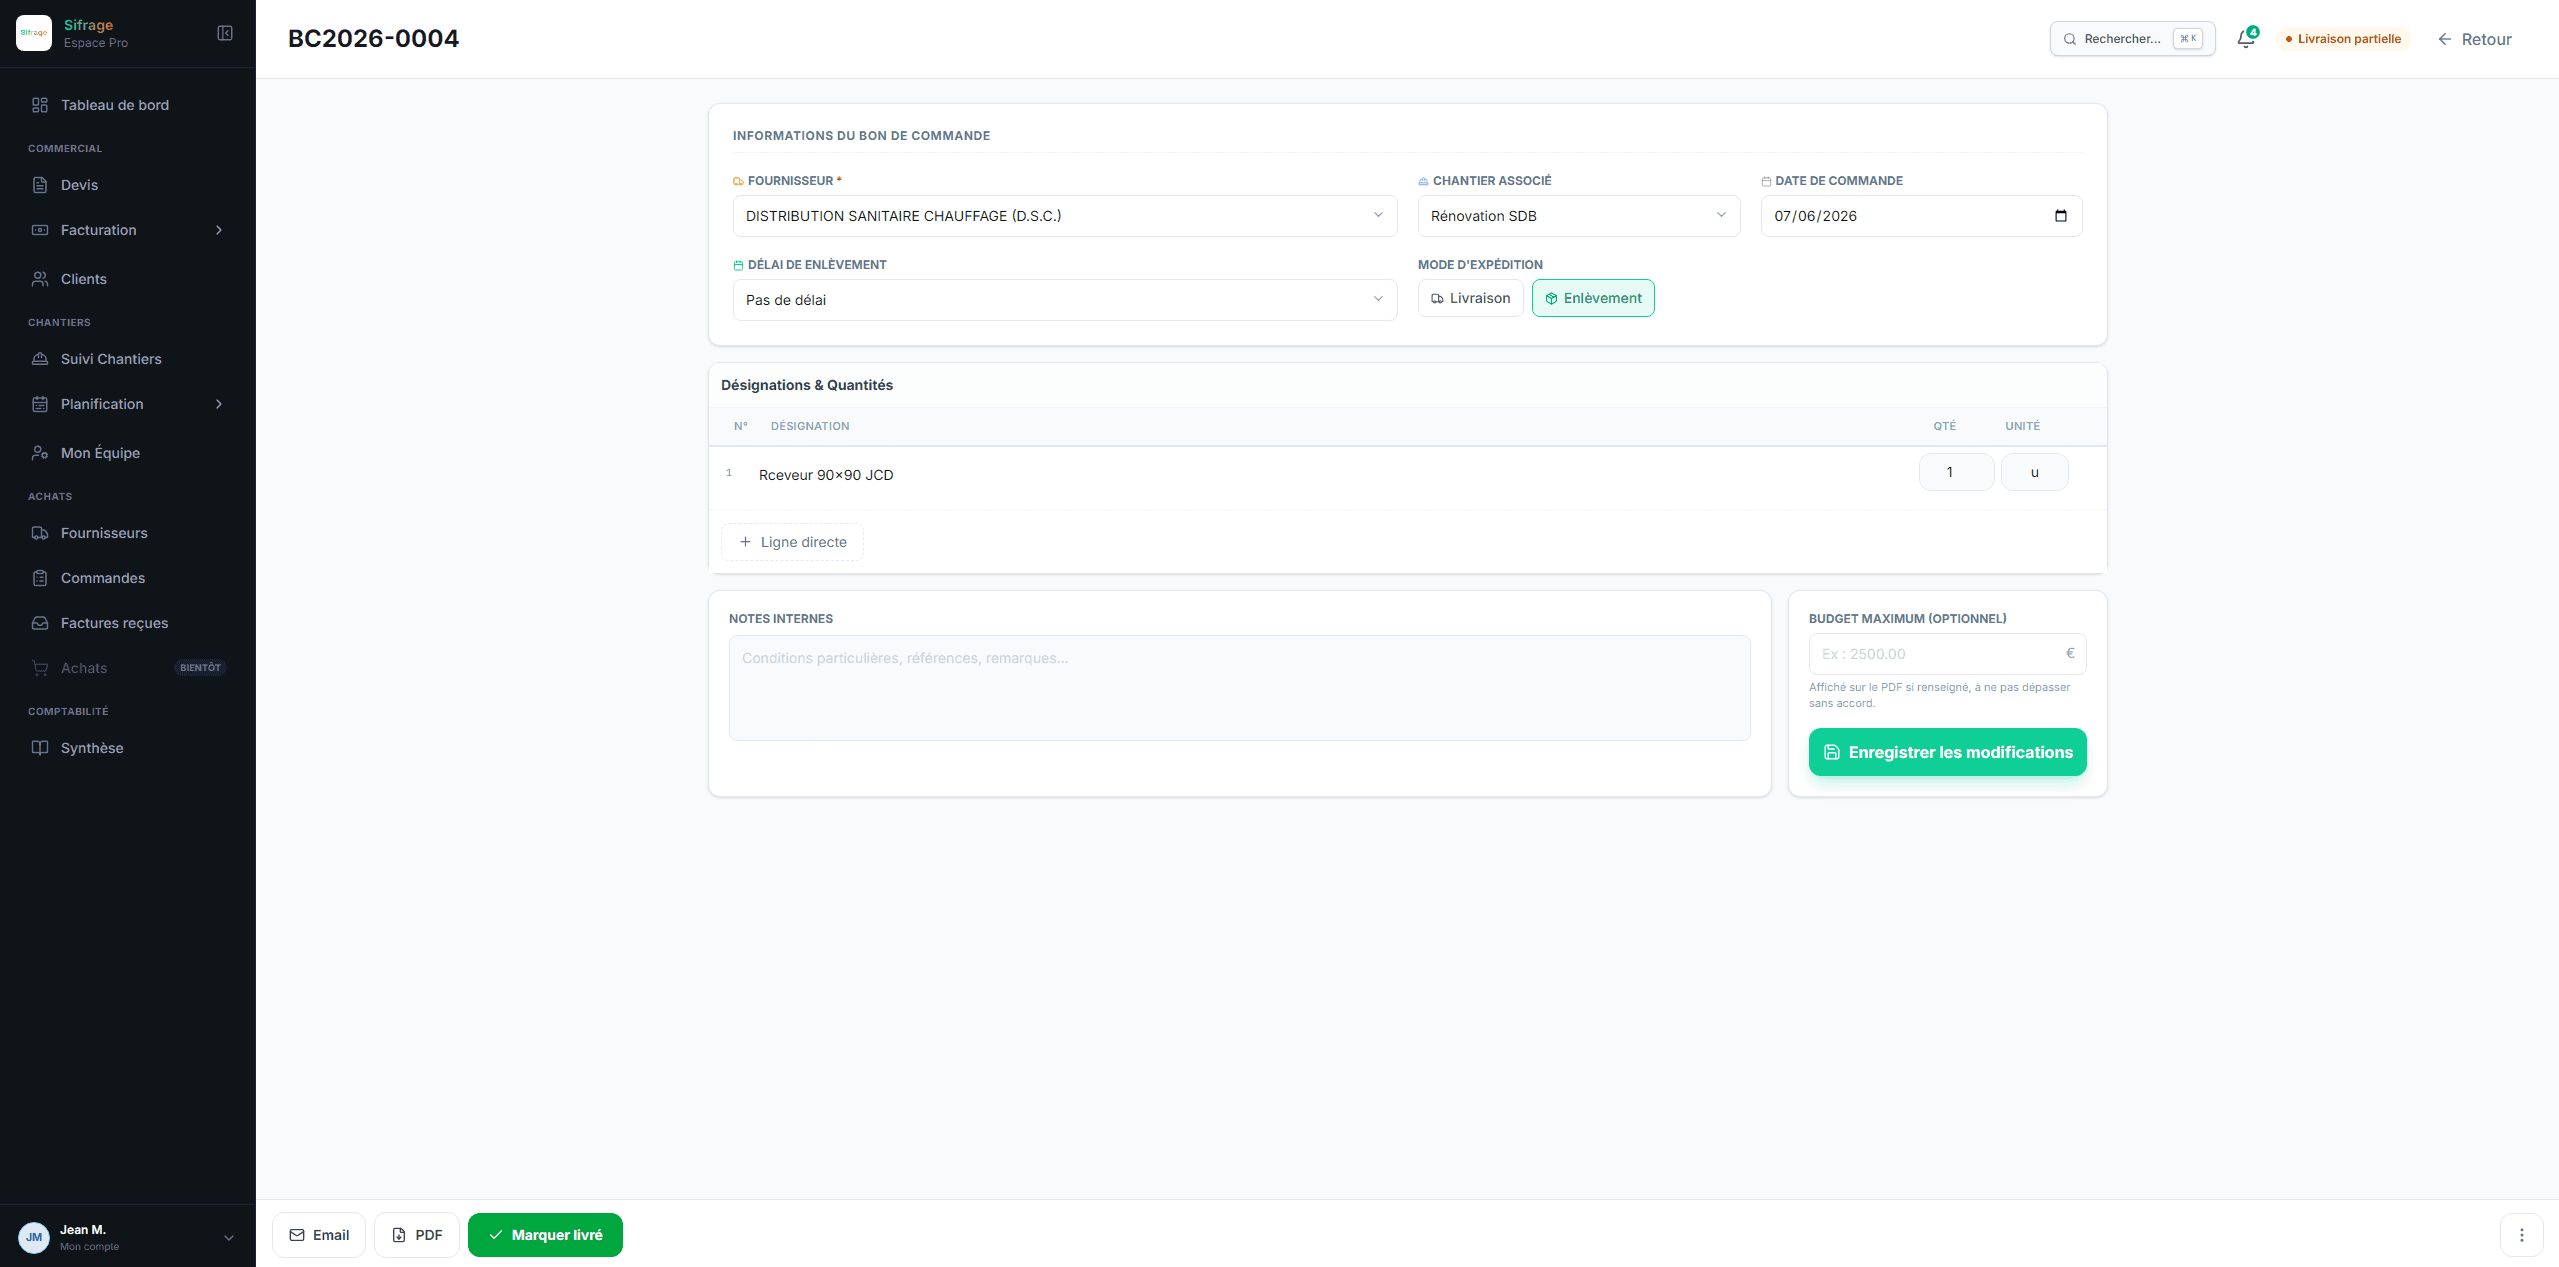This screenshot has width=2559, height=1267.
Task: Click the search magnifier icon
Action: pos(2070,39)
